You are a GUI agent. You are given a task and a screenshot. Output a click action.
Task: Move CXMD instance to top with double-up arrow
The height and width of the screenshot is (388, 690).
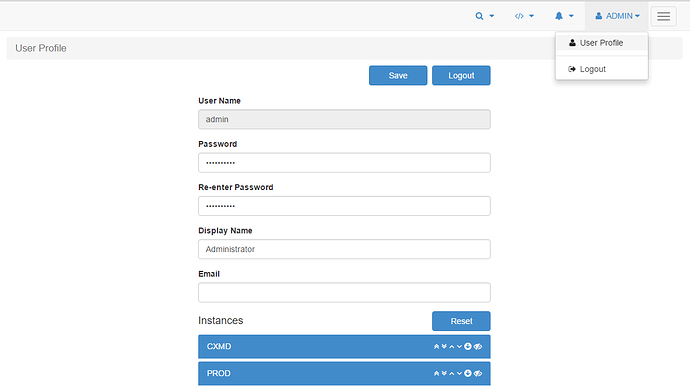[437, 347]
